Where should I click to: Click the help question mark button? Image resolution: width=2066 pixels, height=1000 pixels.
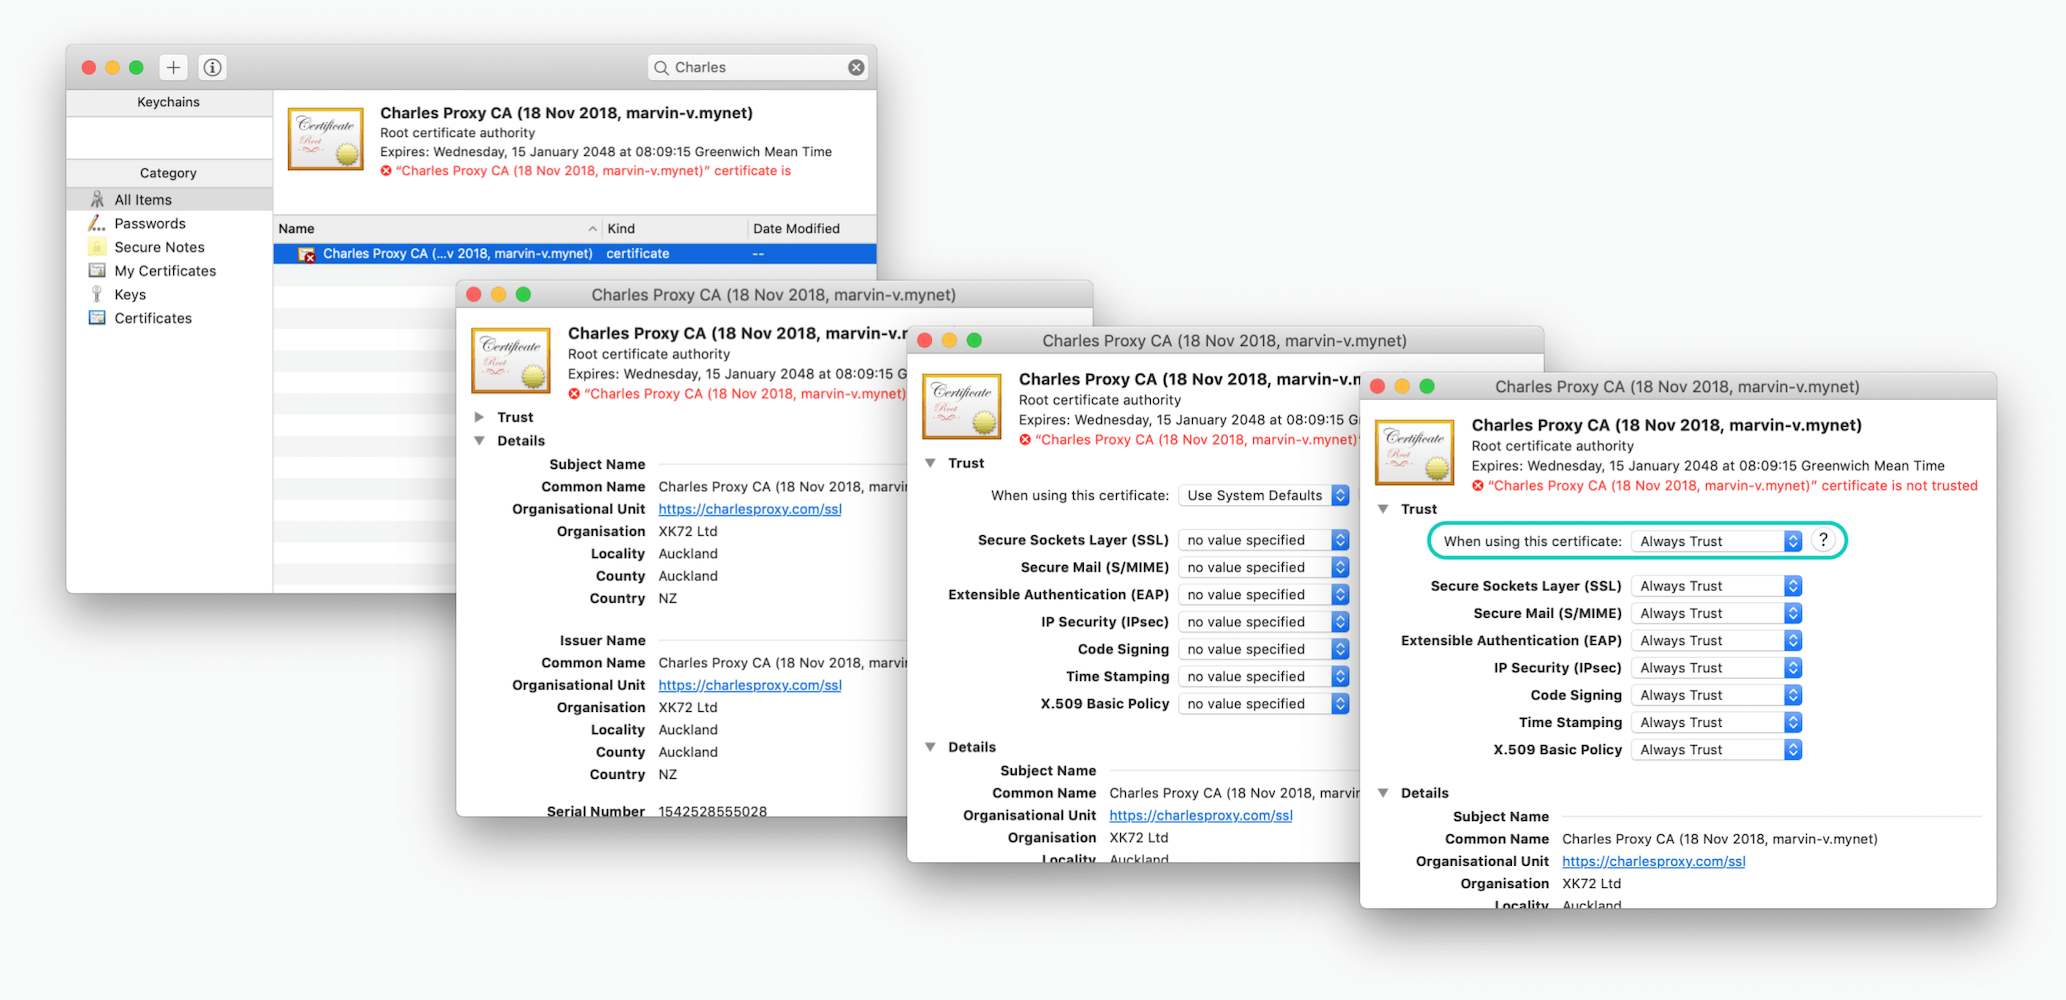(1823, 540)
